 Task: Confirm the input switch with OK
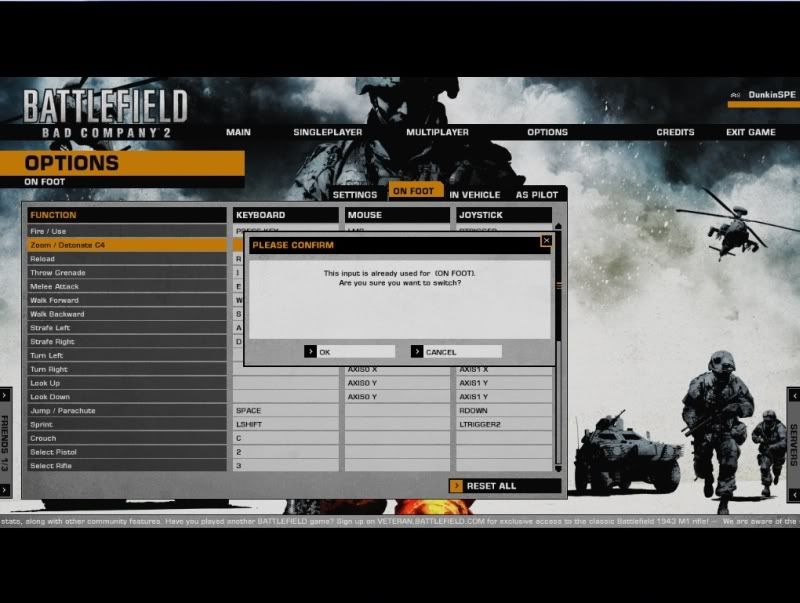(x=349, y=351)
